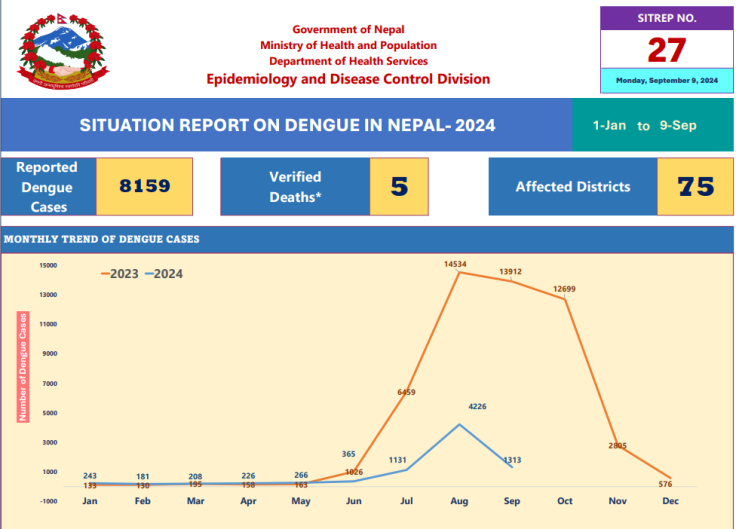The image size is (736, 529).
Task: Click the Aug x-axis label
Action: [459, 501]
